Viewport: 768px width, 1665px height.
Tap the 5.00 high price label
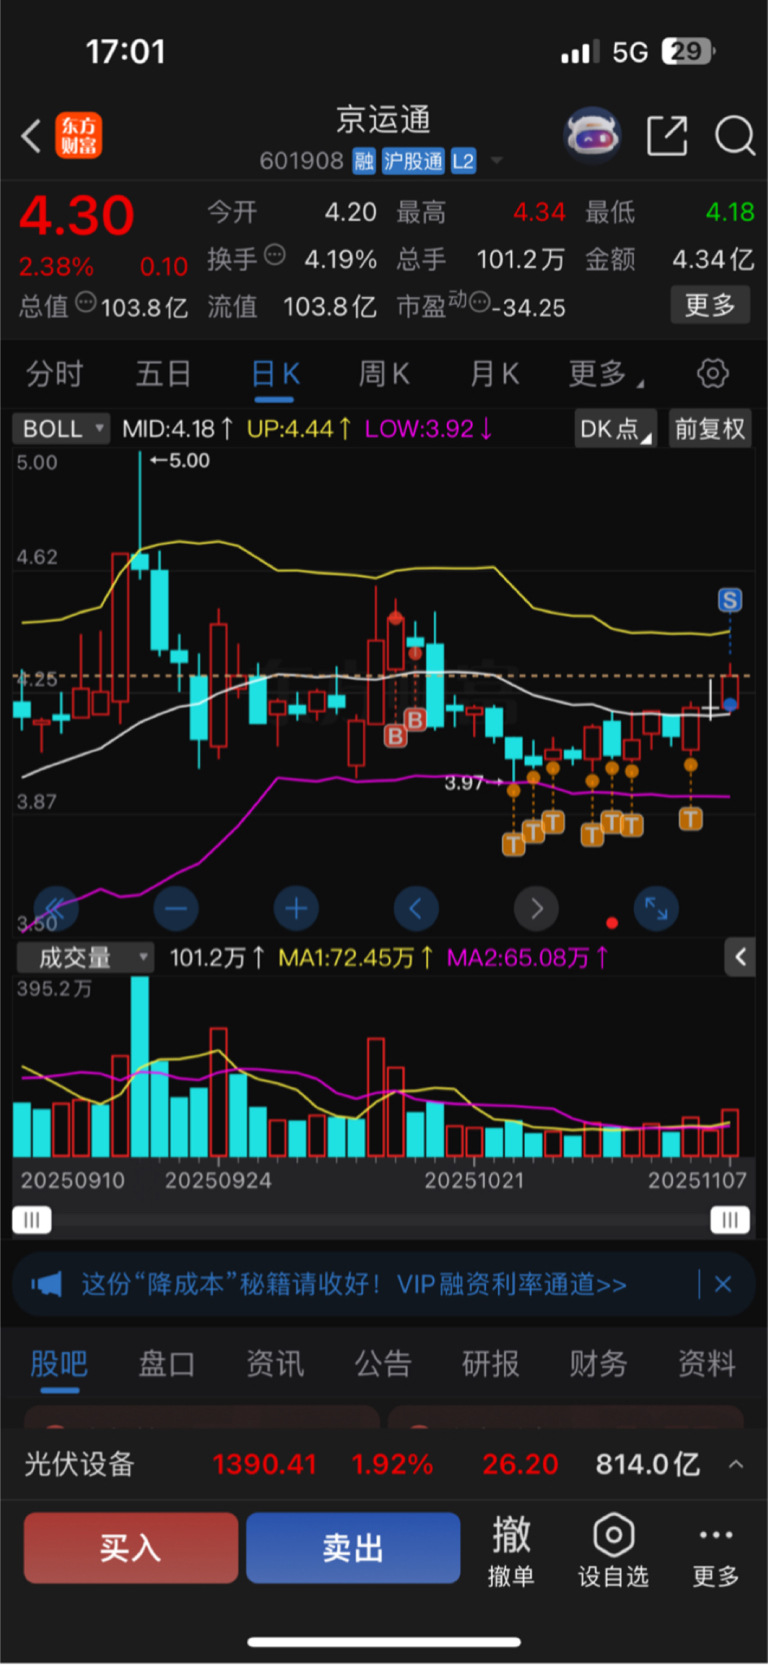[180, 461]
